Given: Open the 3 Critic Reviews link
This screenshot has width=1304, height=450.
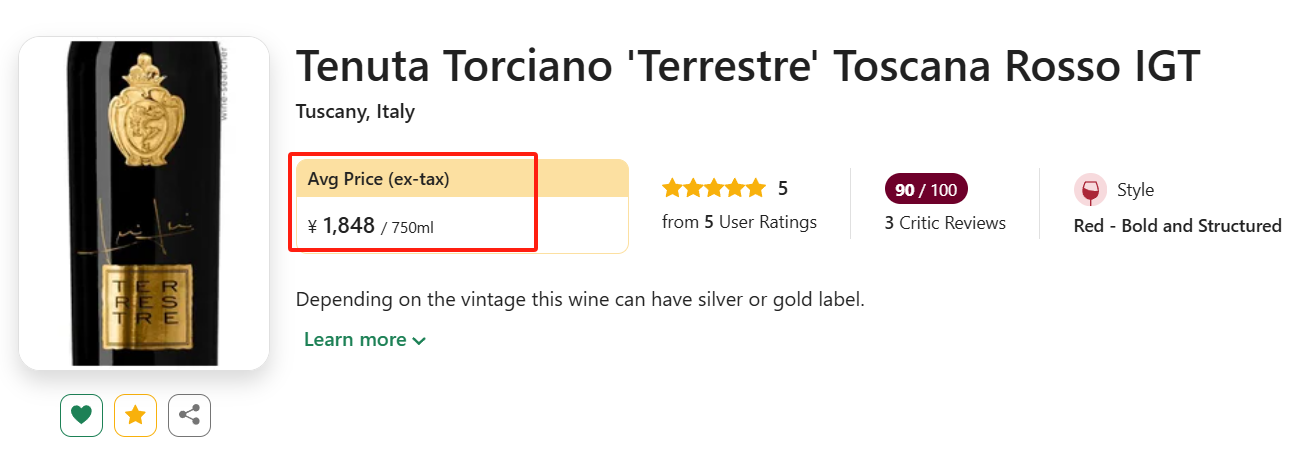Looking at the screenshot, I should coord(945,223).
